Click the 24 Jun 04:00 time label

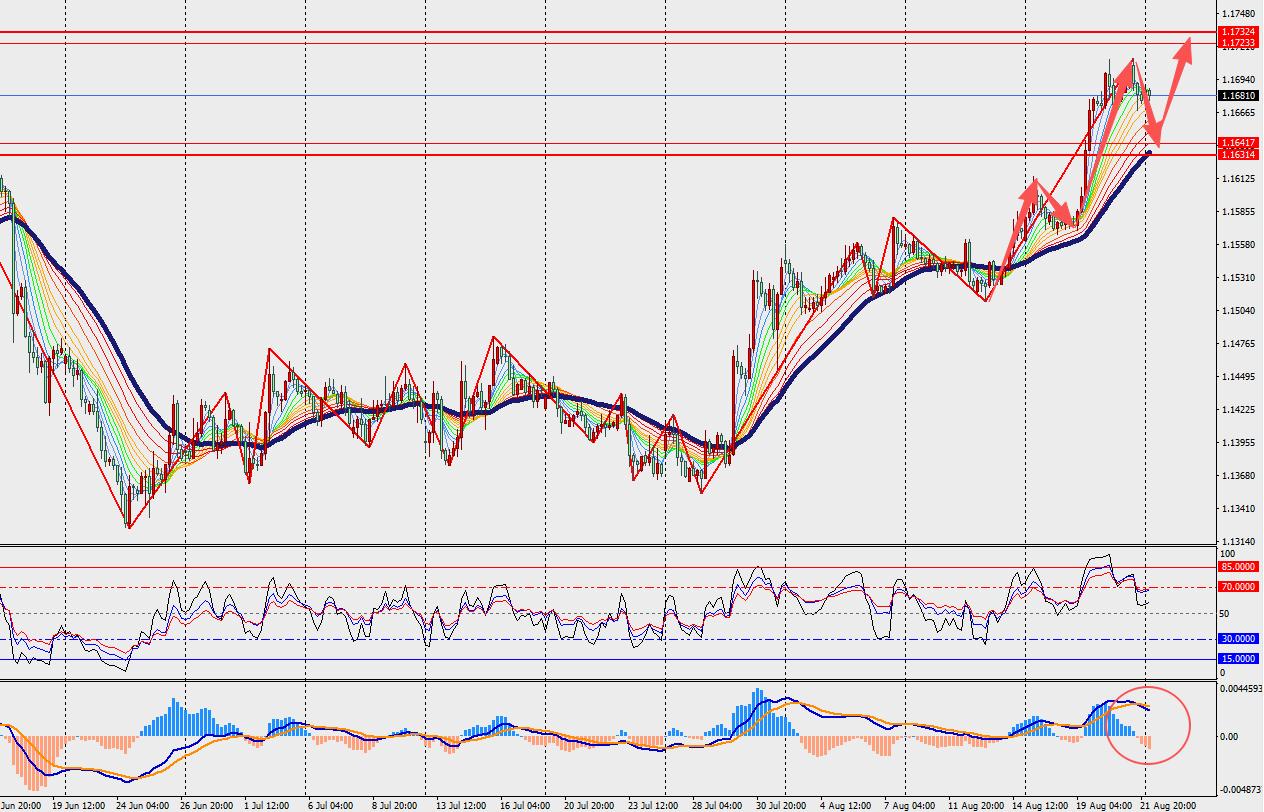click(140, 804)
